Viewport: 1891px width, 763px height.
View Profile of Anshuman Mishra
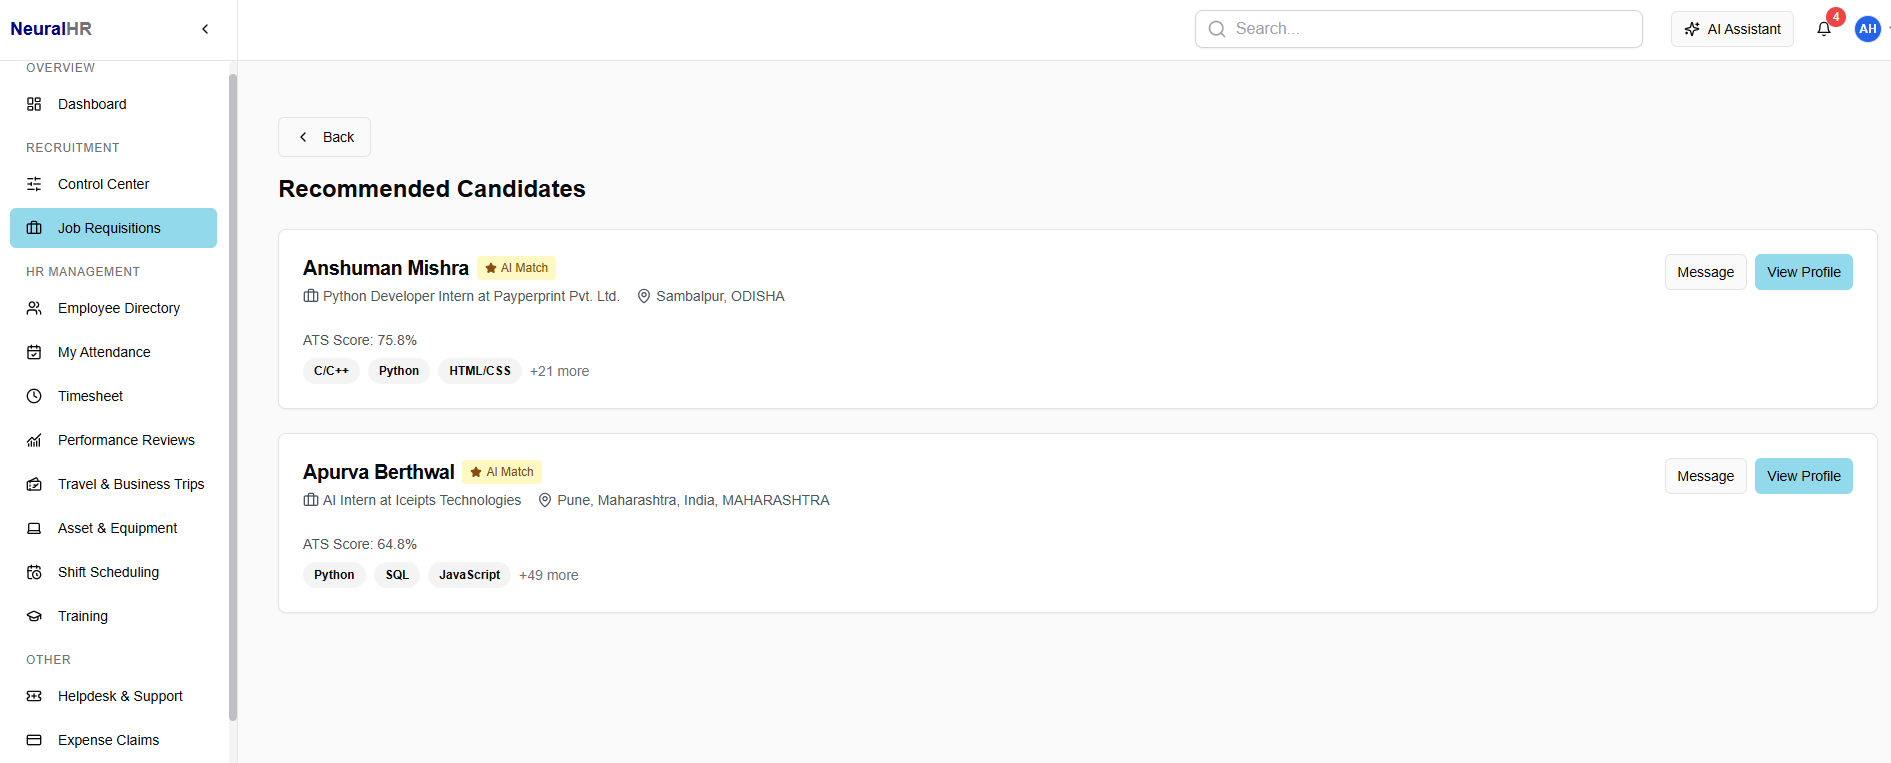coord(1803,272)
